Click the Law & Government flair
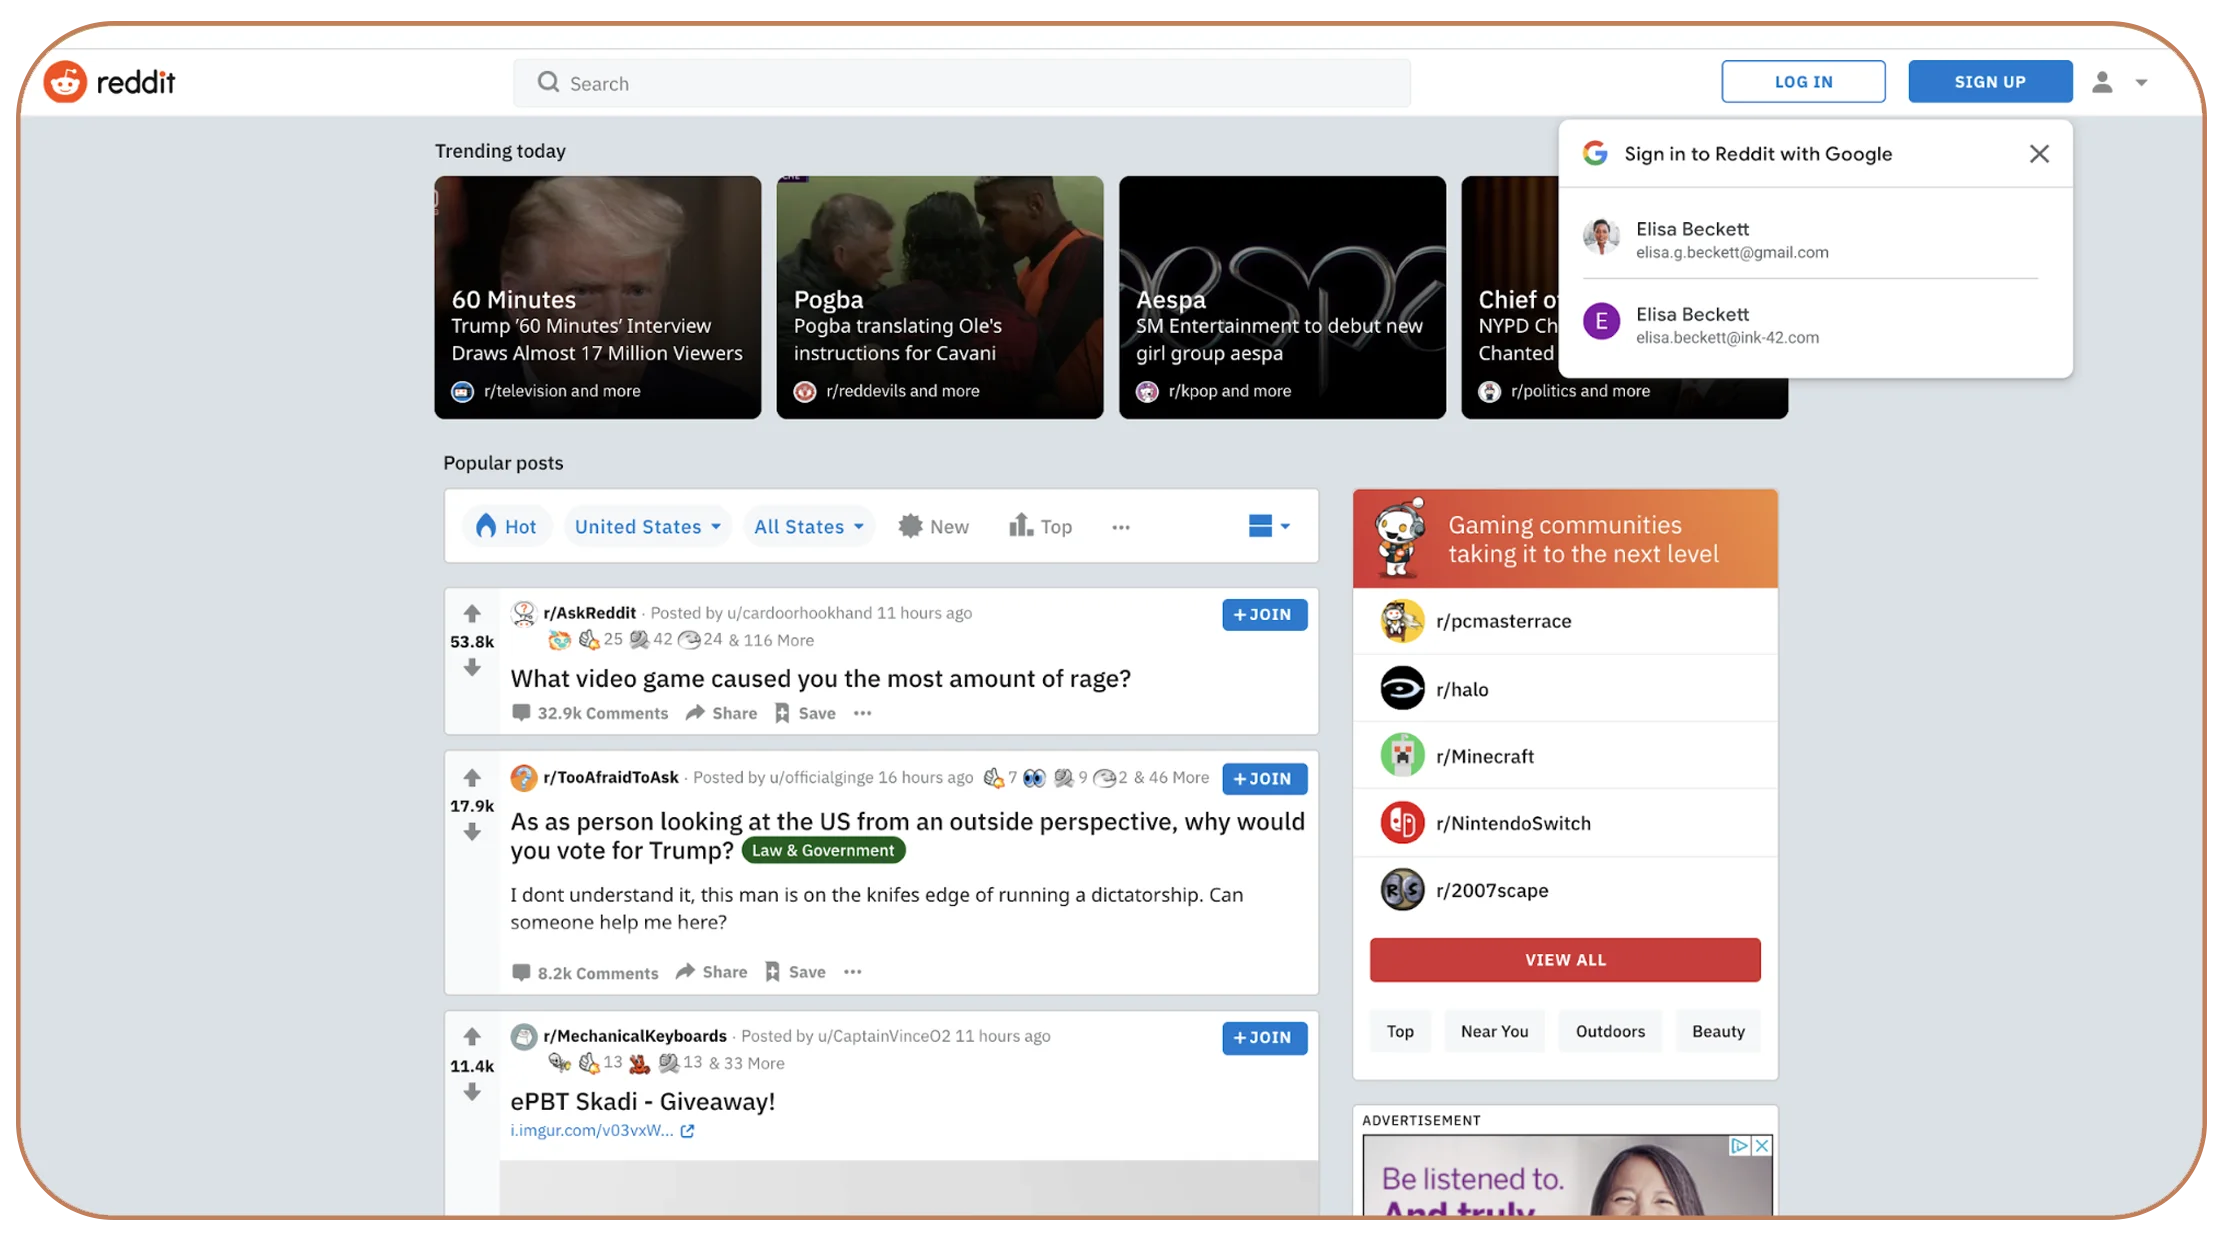 [823, 850]
